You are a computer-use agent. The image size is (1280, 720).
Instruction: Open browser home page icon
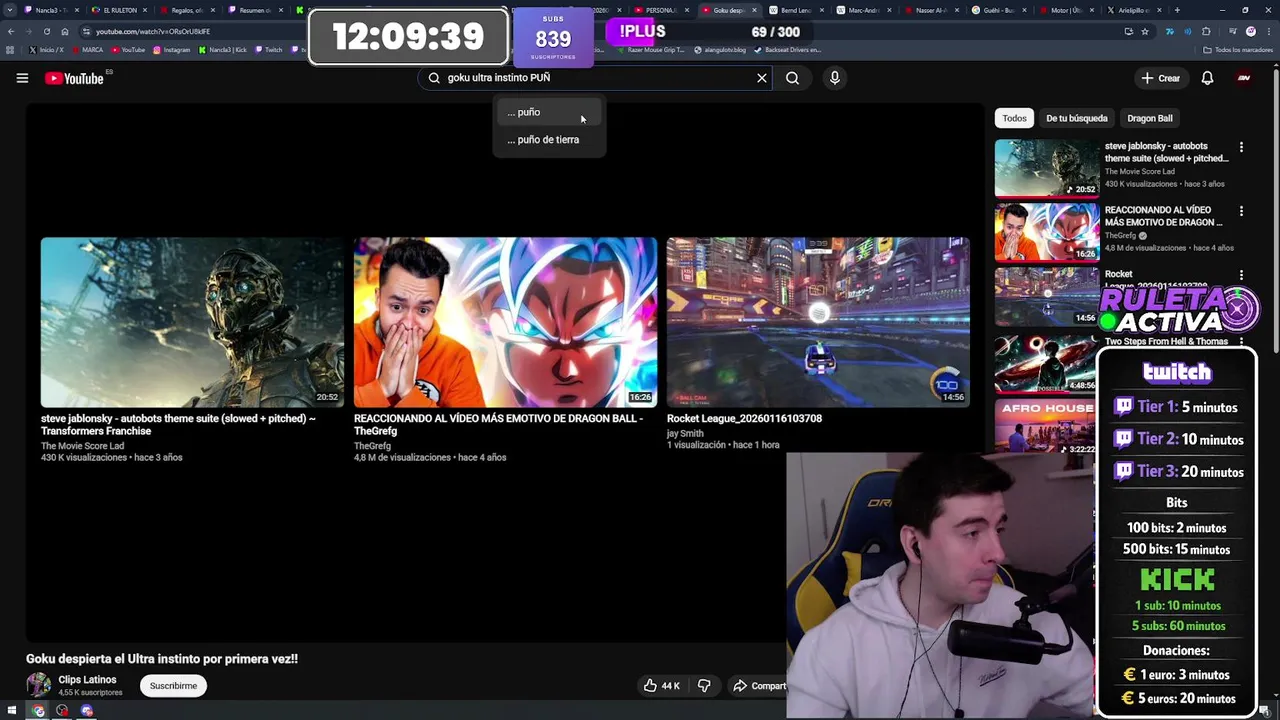click(x=65, y=31)
